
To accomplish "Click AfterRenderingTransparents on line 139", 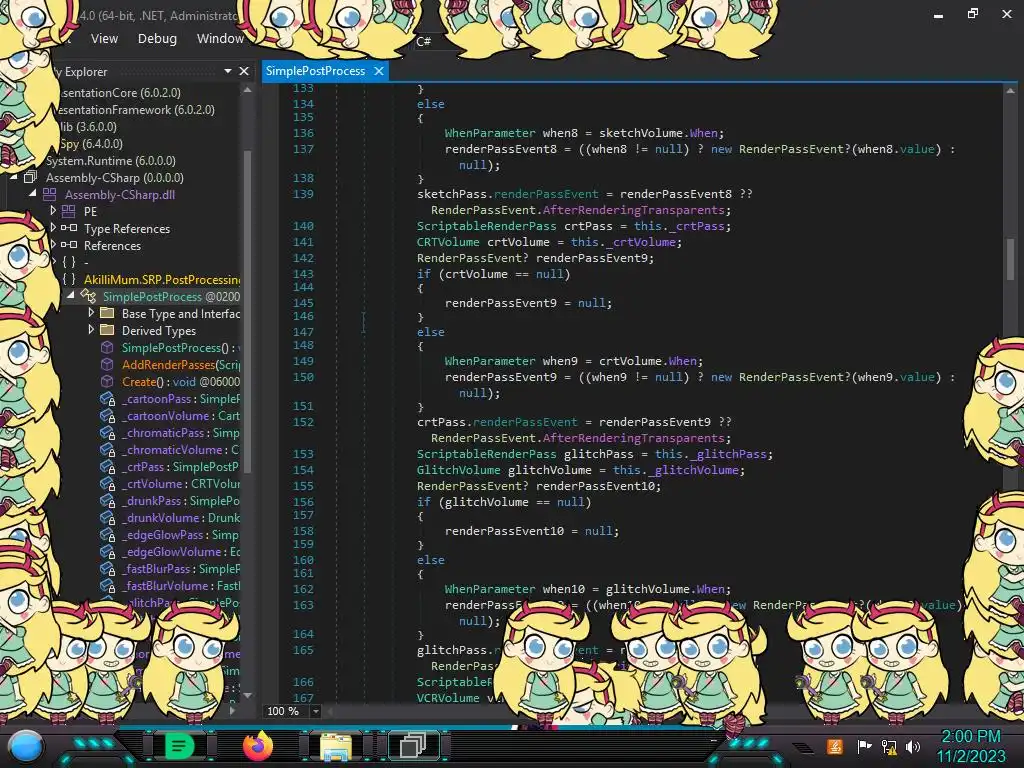I will [633, 210].
